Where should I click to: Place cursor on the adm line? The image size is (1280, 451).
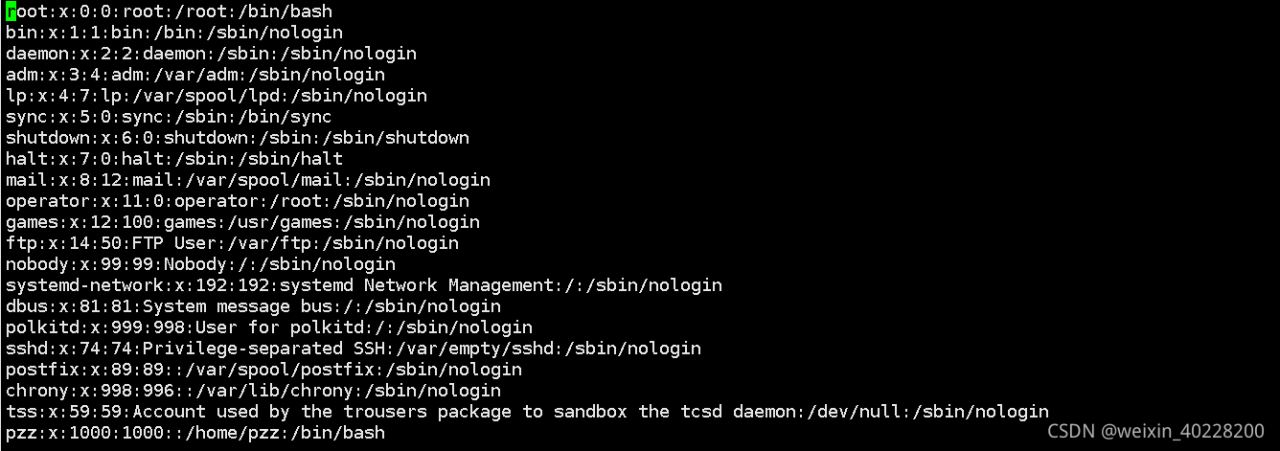195,75
